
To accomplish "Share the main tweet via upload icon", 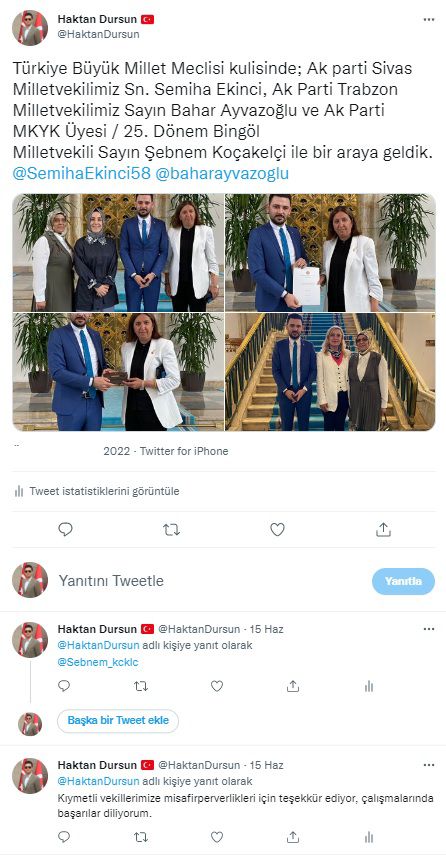I will [x=383, y=530].
